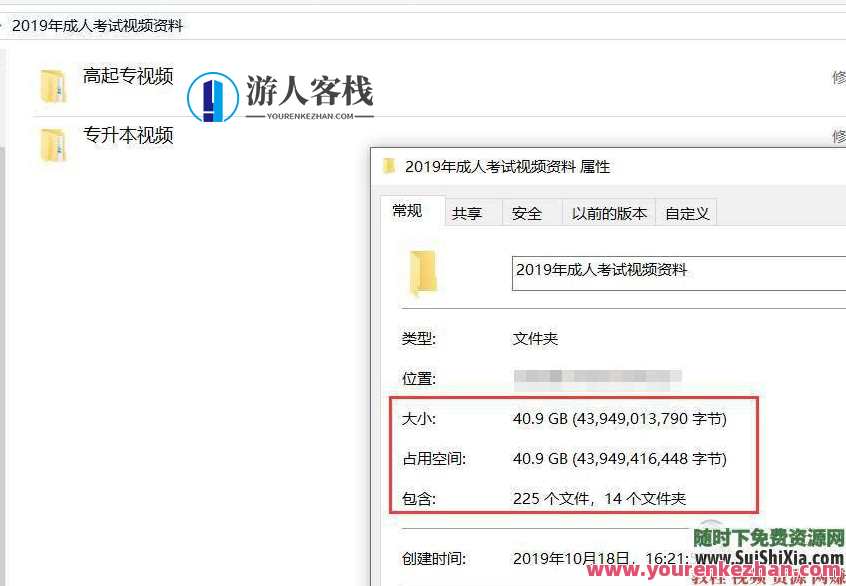Click the 常规 tab in Properties dialog
This screenshot has height=586, width=846.
coord(407,211)
